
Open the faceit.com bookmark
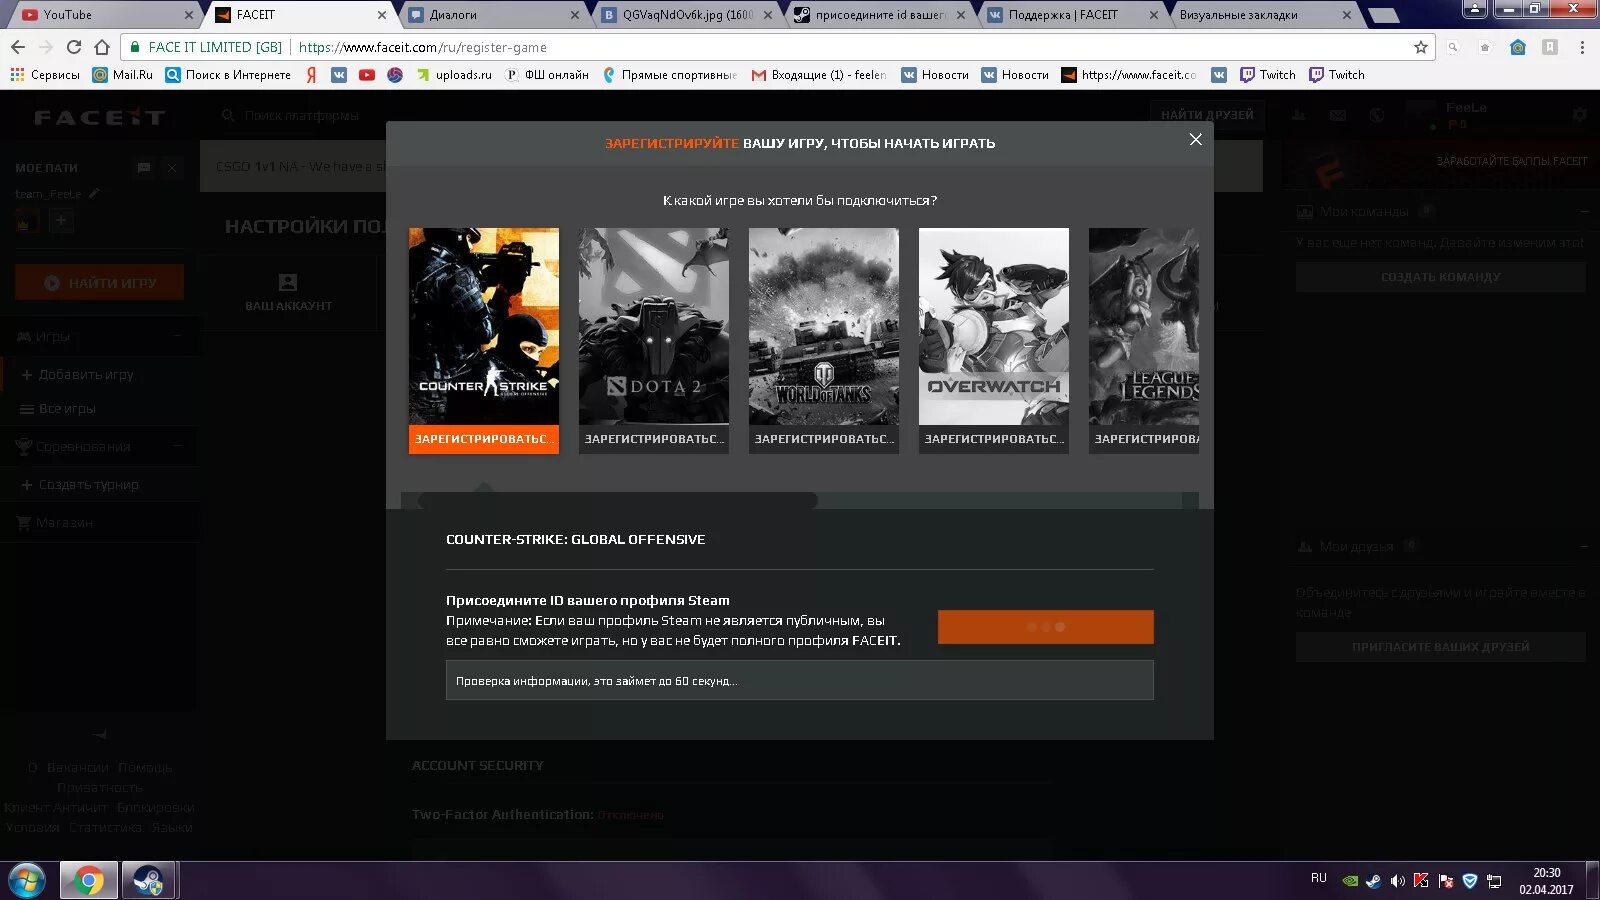point(1129,75)
